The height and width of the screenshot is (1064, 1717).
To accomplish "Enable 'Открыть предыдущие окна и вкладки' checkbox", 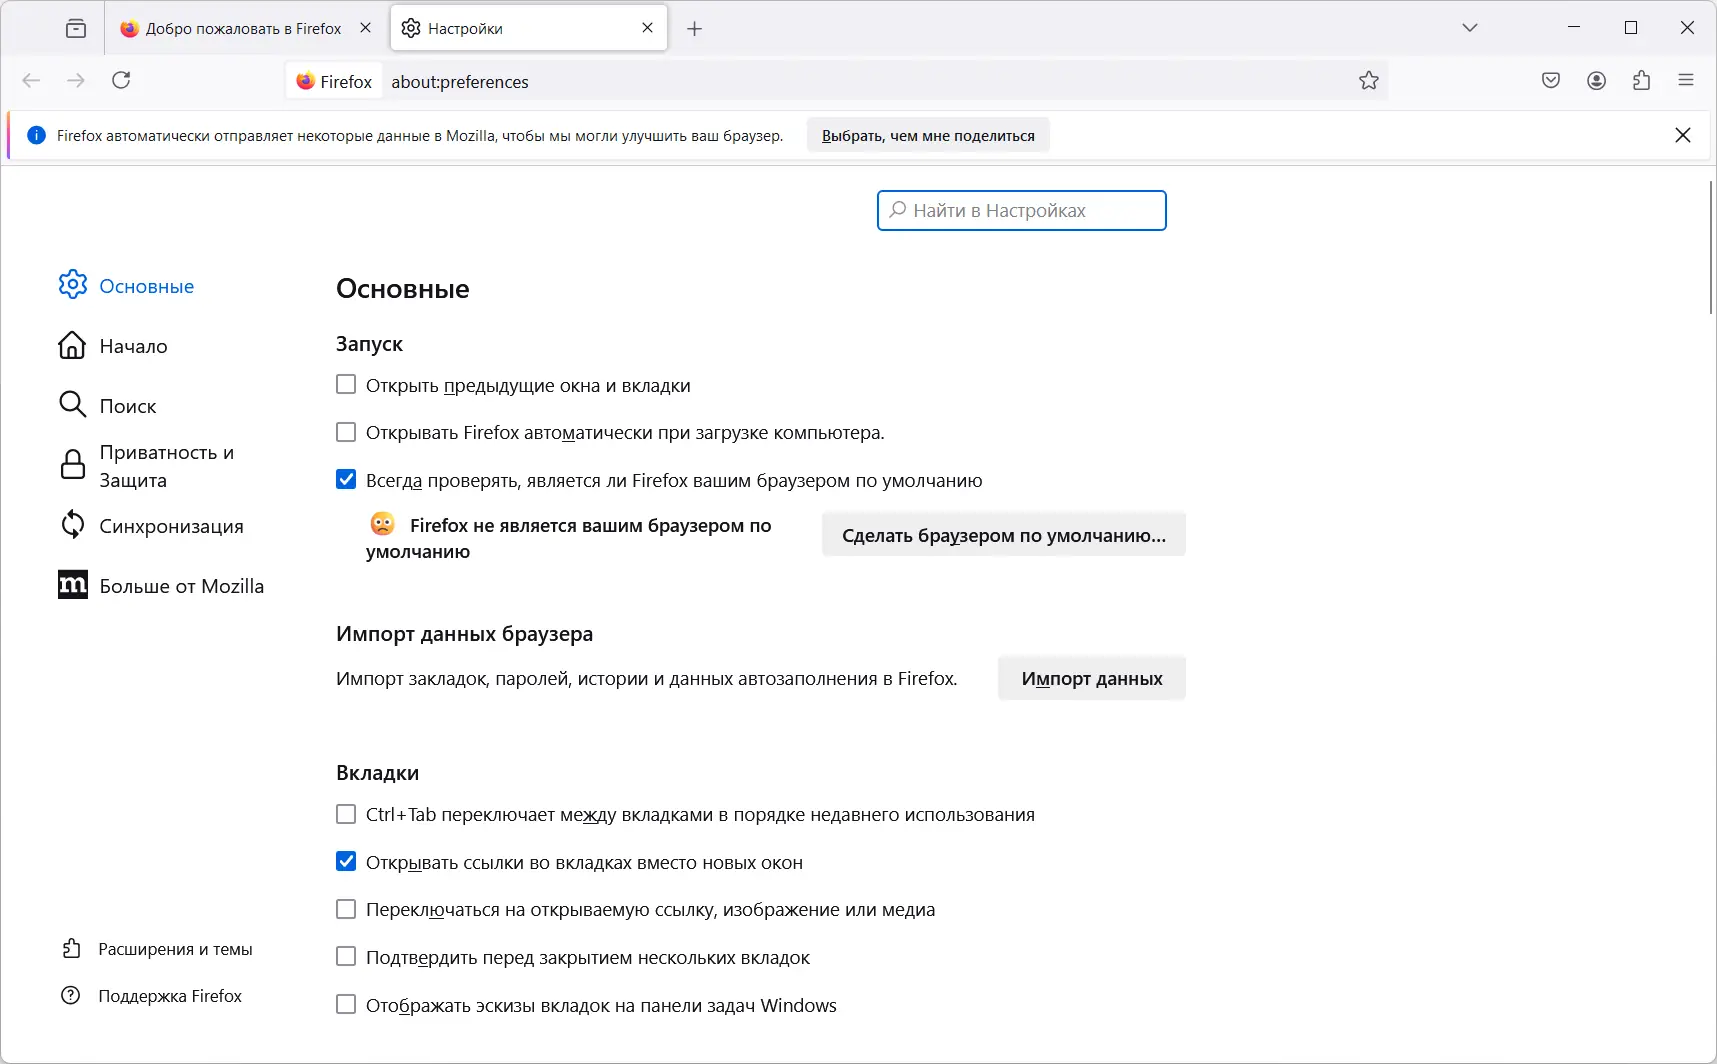I will coord(346,385).
